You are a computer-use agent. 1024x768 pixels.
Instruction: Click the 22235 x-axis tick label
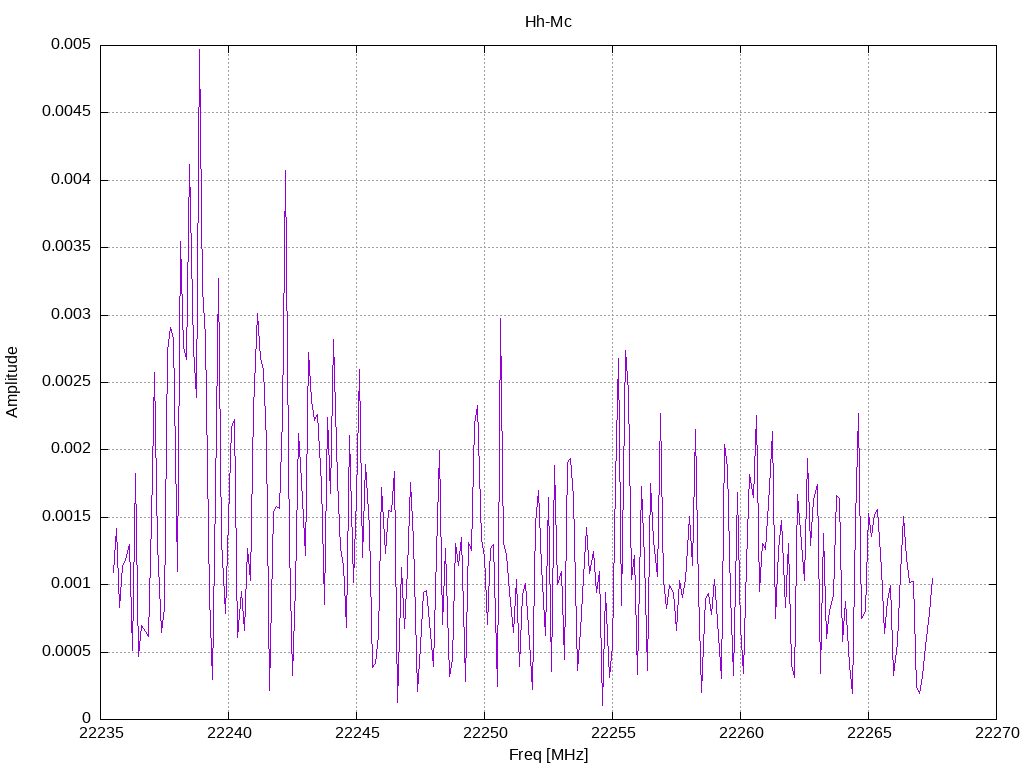100,733
